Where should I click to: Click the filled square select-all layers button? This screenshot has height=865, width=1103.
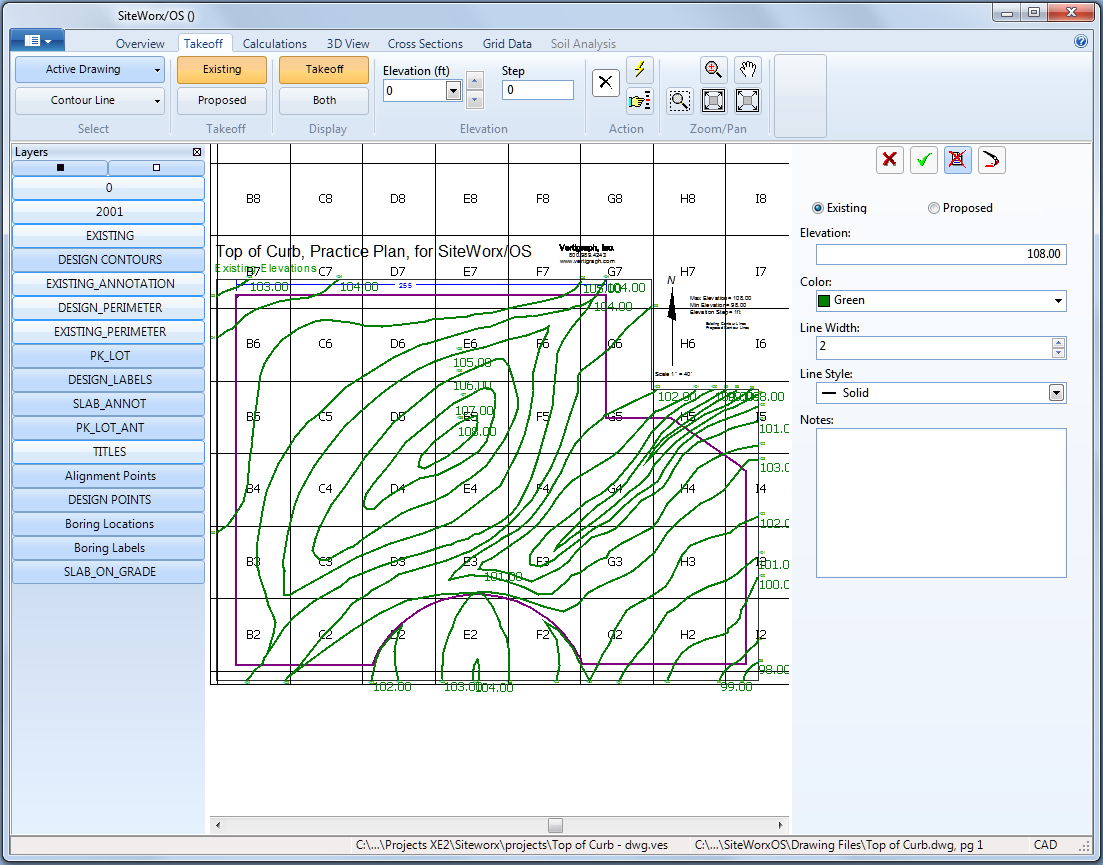click(60, 167)
